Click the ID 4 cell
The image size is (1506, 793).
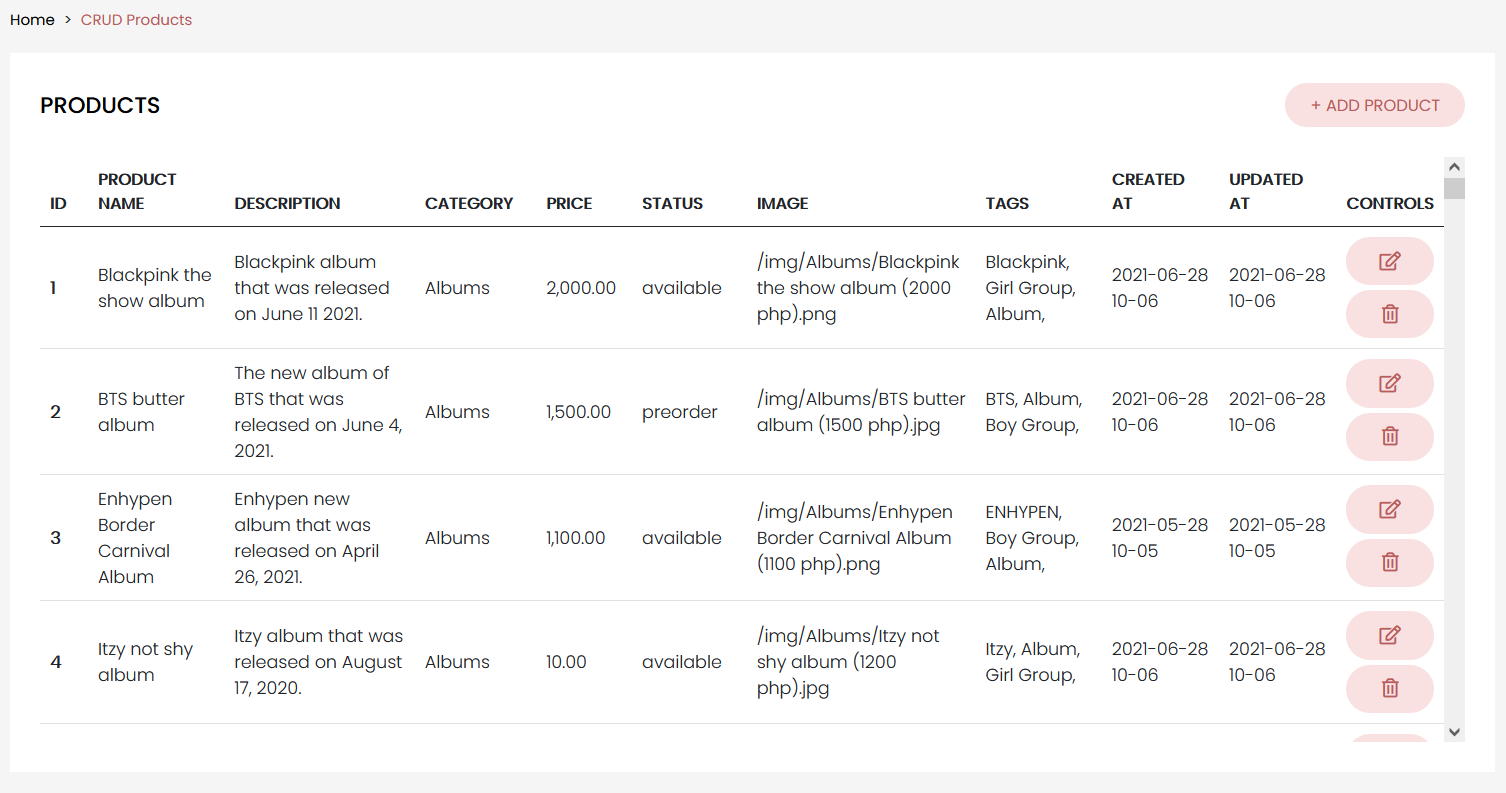point(56,662)
